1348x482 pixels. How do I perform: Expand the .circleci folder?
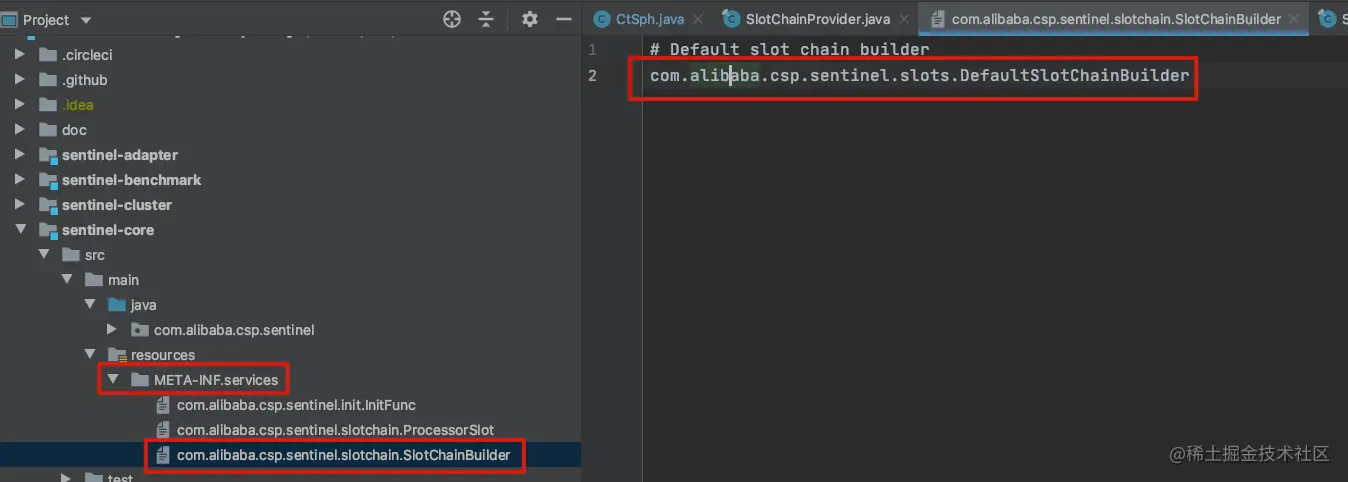click(x=19, y=55)
